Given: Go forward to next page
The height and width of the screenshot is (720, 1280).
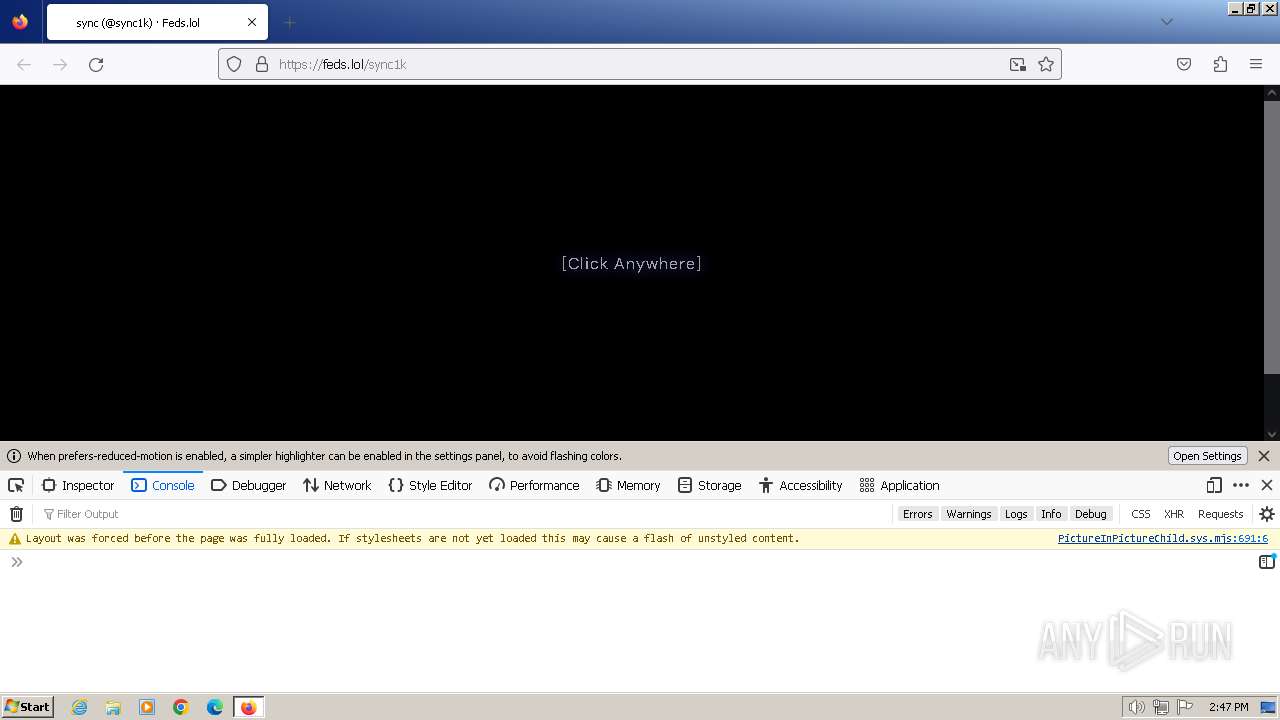Looking at the screenshot, I should point(60,64).
